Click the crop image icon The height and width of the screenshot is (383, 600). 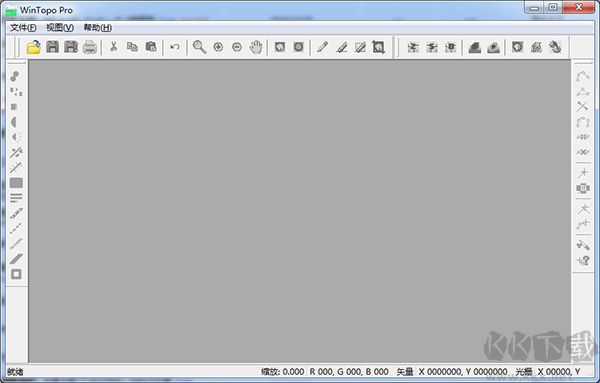378,47
